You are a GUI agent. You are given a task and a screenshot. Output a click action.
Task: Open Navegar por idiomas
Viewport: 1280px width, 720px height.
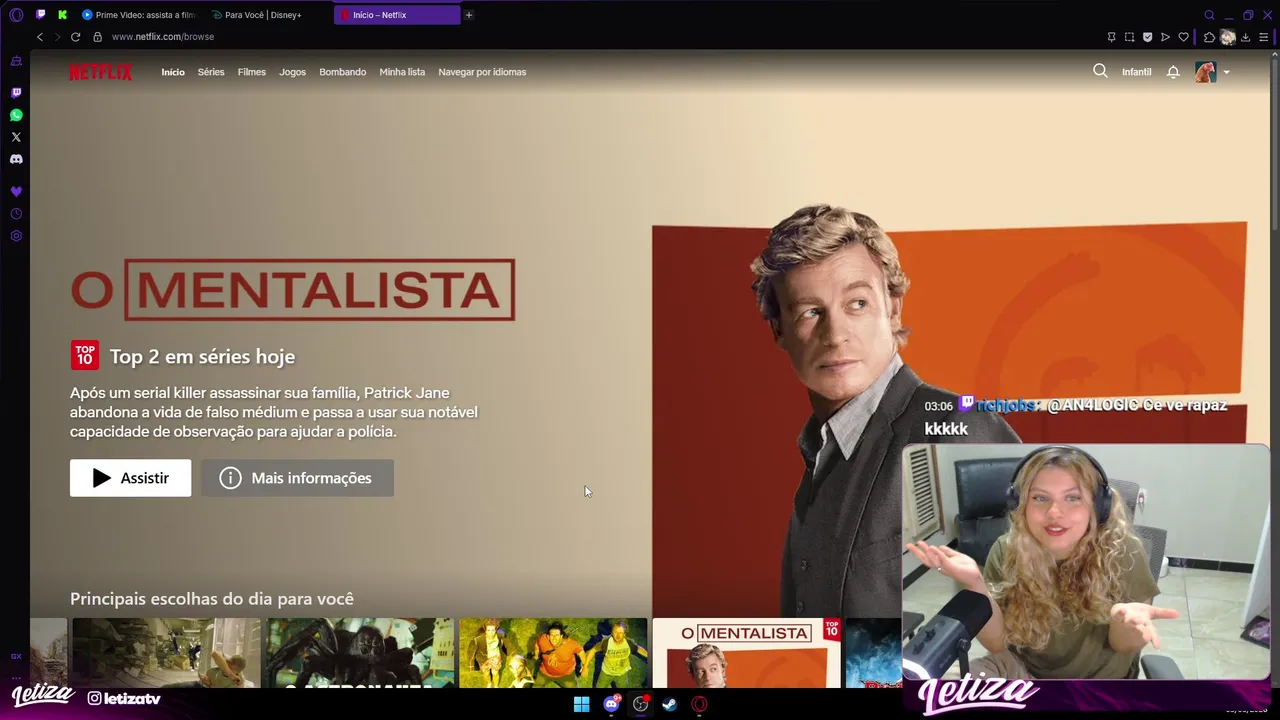coord(482,72)
